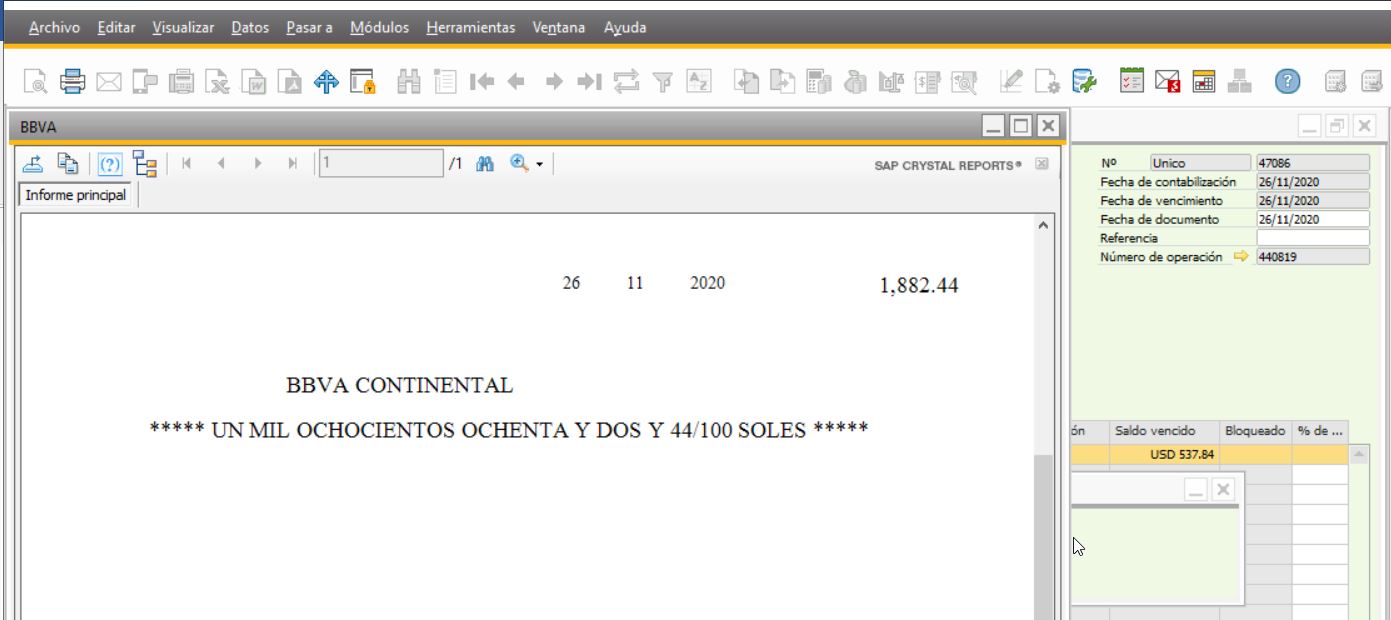Viewport: 1391px width, 620px height.
Task: Maximize the BBVA report window
Action: (x=1021, y=125)
